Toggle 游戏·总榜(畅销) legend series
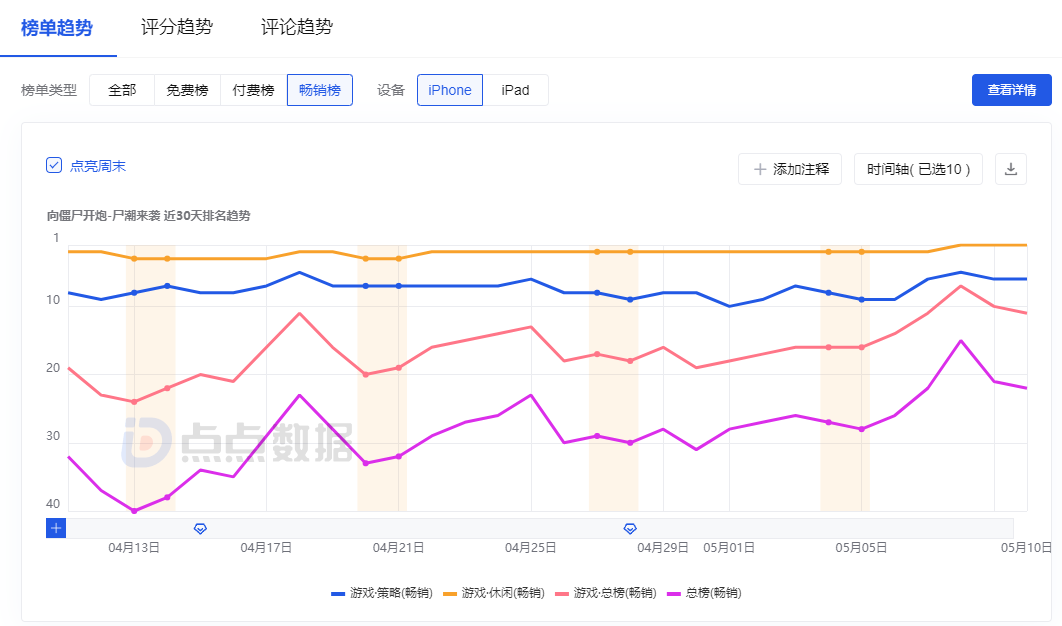 pyautogui.click(x=606, y=593)
